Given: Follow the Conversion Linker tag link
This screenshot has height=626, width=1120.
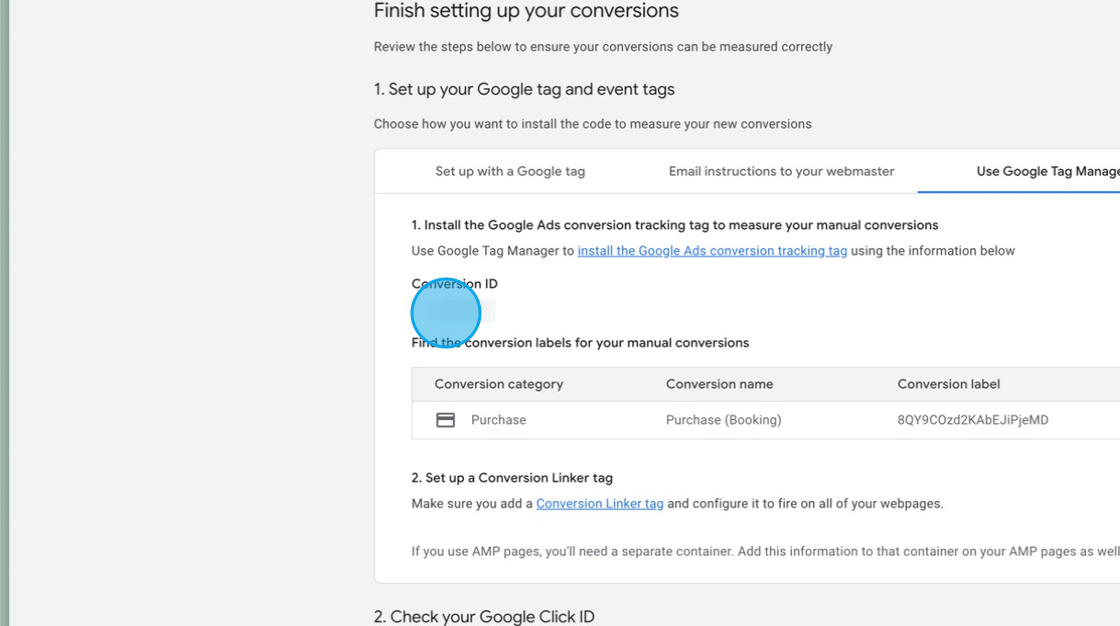Looking at the screenshot, I should (x=599, y=504).
